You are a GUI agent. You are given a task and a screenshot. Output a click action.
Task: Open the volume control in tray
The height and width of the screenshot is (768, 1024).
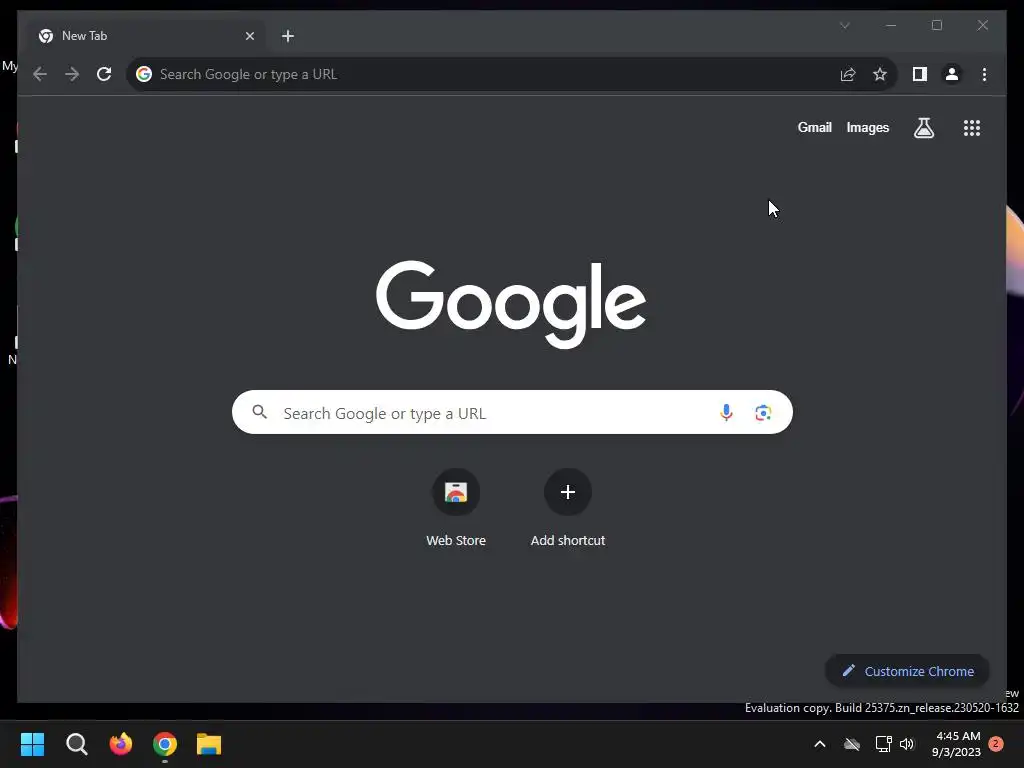click(x=907, y=744)
